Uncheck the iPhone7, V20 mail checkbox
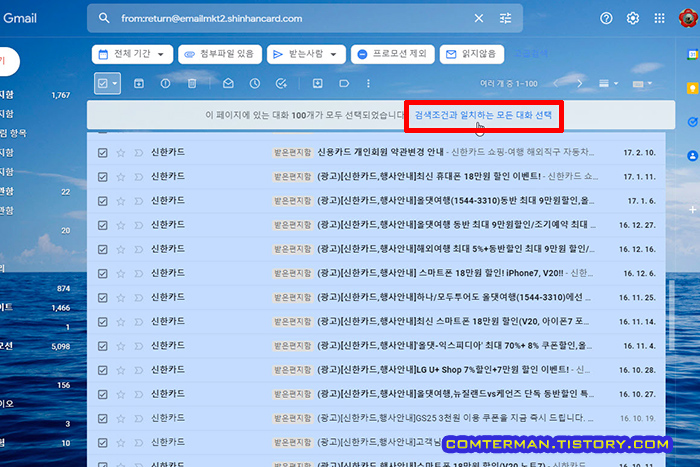This screenshot has width=700, height=467. [103, 273]
